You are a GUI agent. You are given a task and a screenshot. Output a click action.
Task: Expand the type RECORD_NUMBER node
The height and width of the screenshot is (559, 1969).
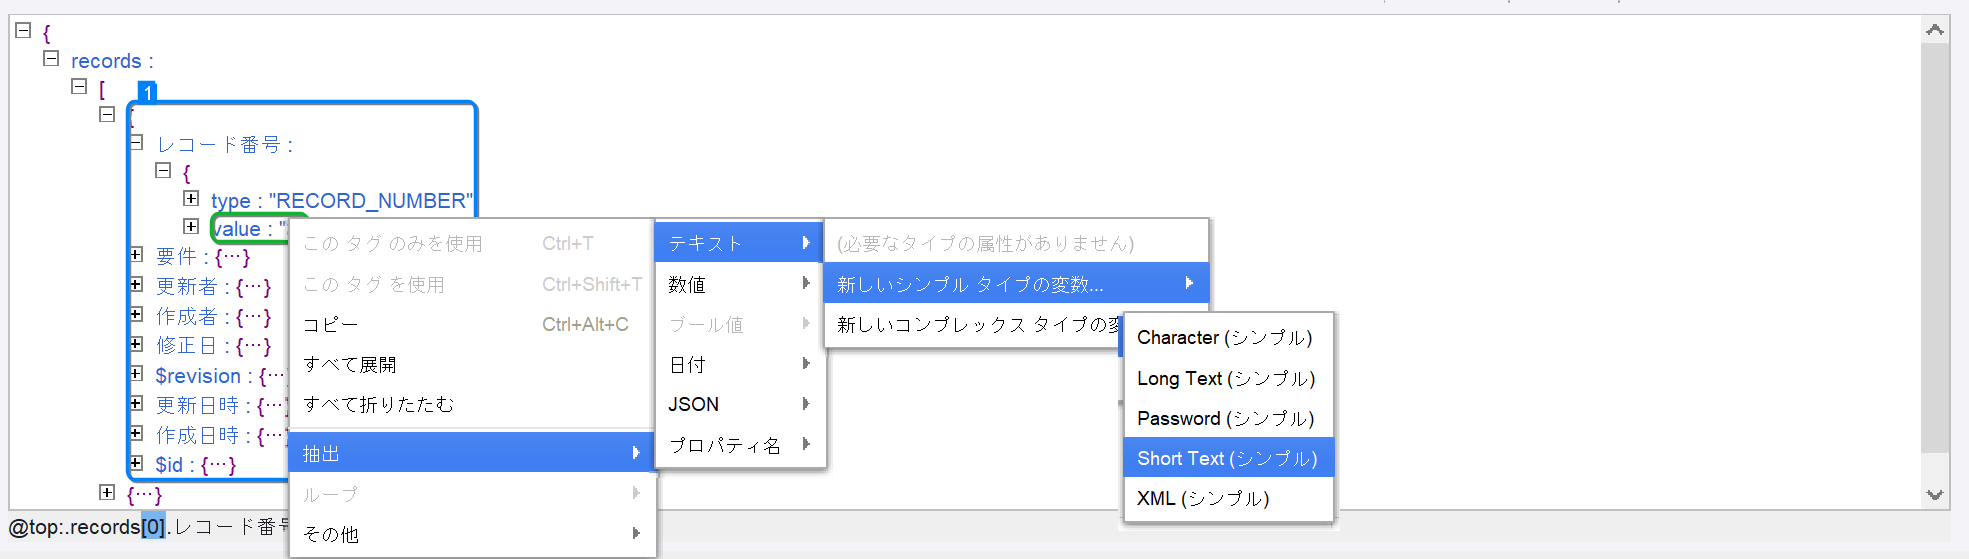(191, 198)
